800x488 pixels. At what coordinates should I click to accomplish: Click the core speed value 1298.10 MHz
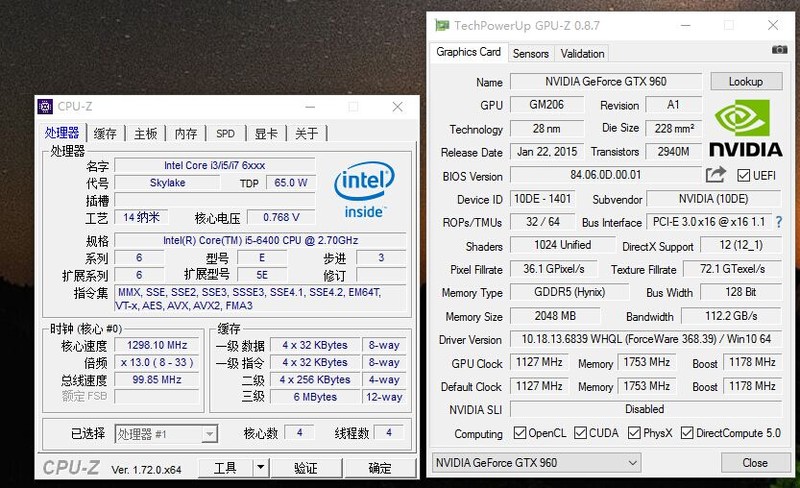click(157, 345)
